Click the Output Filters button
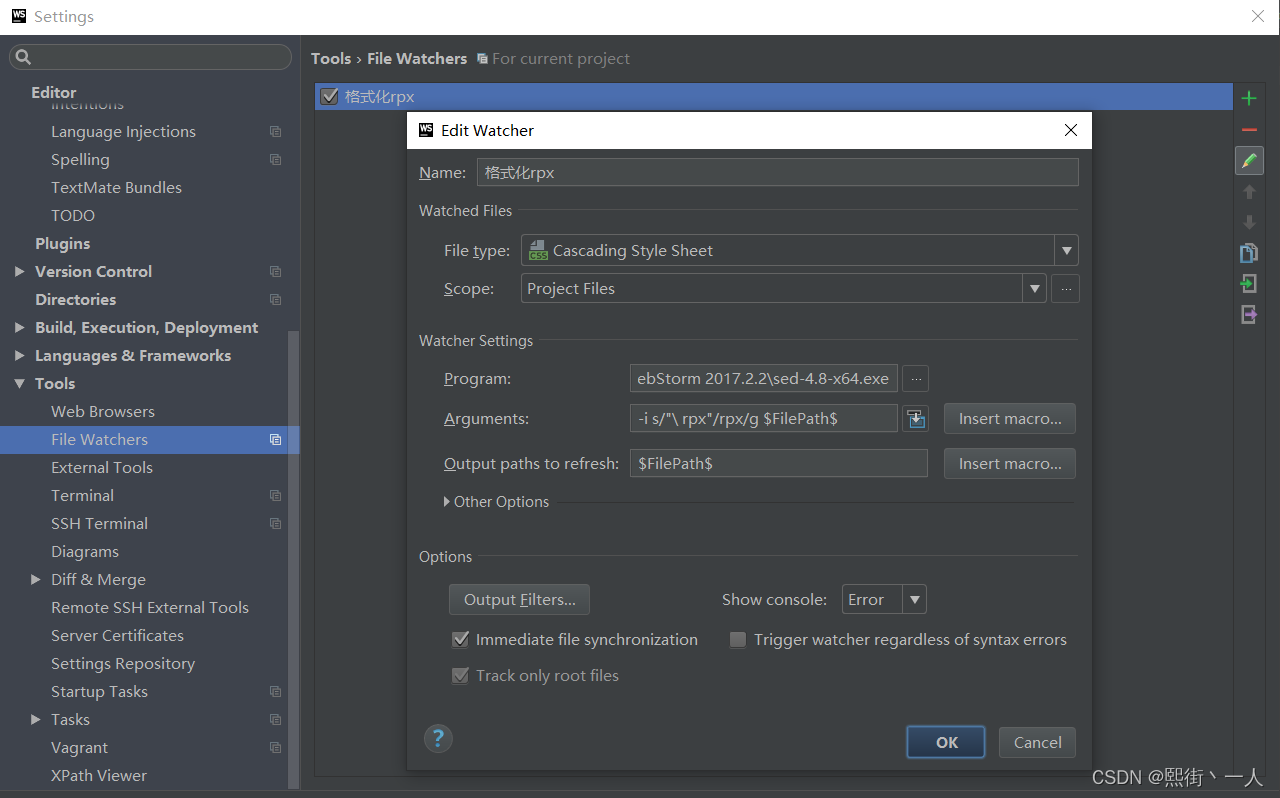 click(x=519, y=599)
